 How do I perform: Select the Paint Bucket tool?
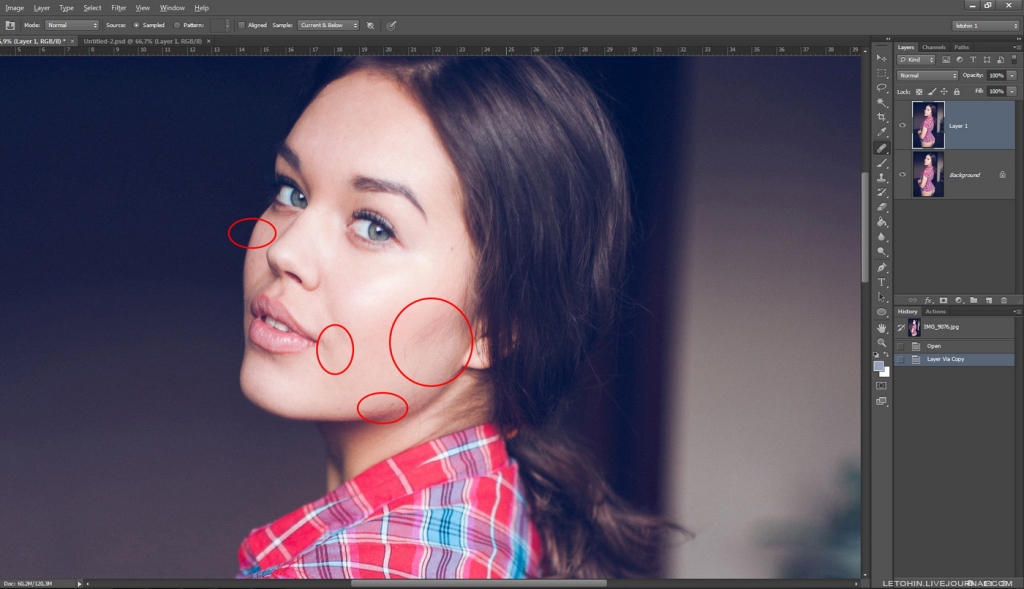(882, 223)
